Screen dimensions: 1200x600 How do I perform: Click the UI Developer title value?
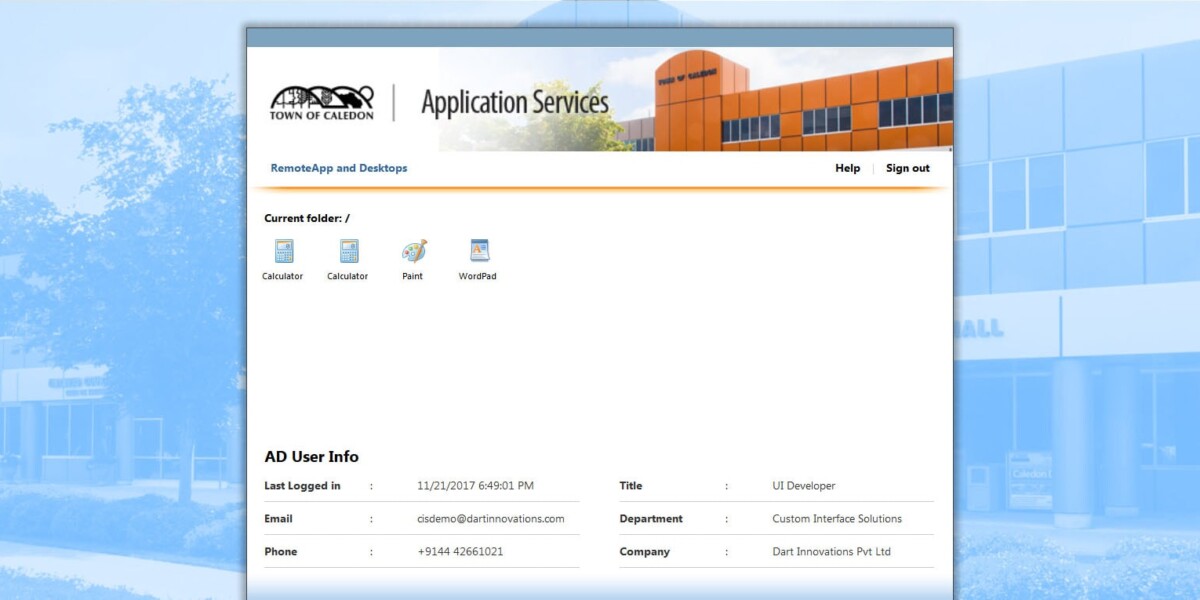(803, 486)
